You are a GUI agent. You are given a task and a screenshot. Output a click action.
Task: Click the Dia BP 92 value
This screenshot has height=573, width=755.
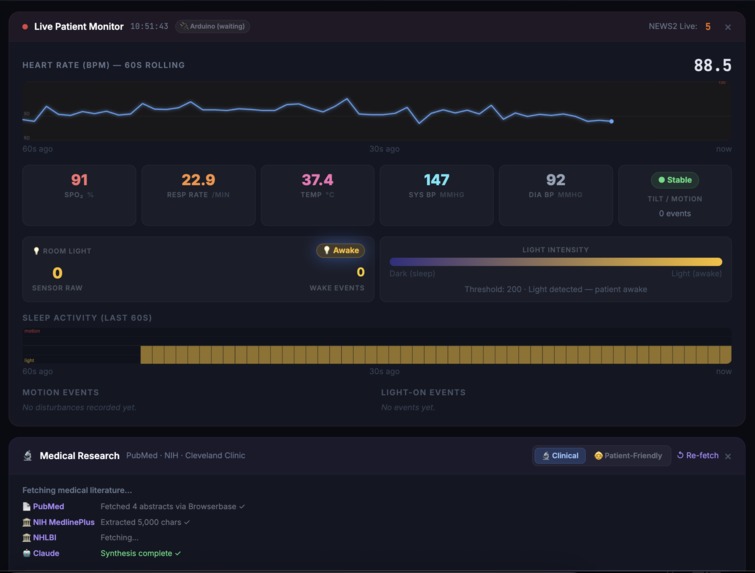(x=556, y=180)
